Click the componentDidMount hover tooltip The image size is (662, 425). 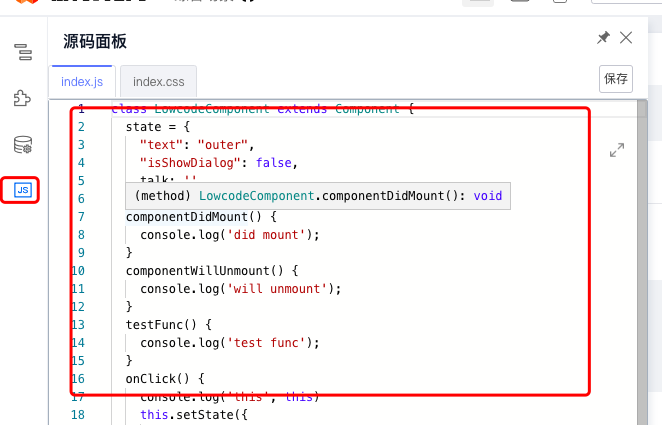click(318, 196)
